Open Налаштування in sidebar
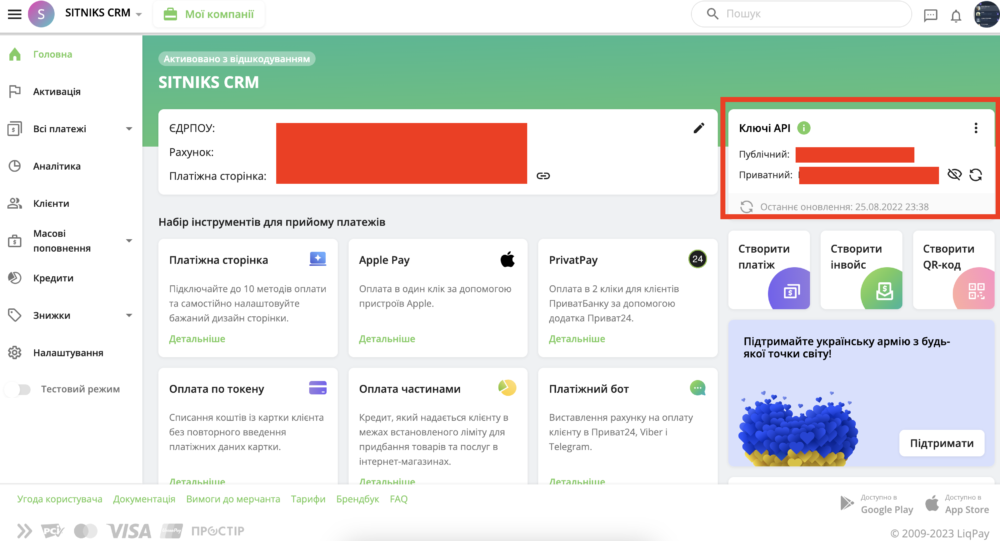The width and height of the screenshot is (1000, 541). pyautogui.click(x=68, y=353)
